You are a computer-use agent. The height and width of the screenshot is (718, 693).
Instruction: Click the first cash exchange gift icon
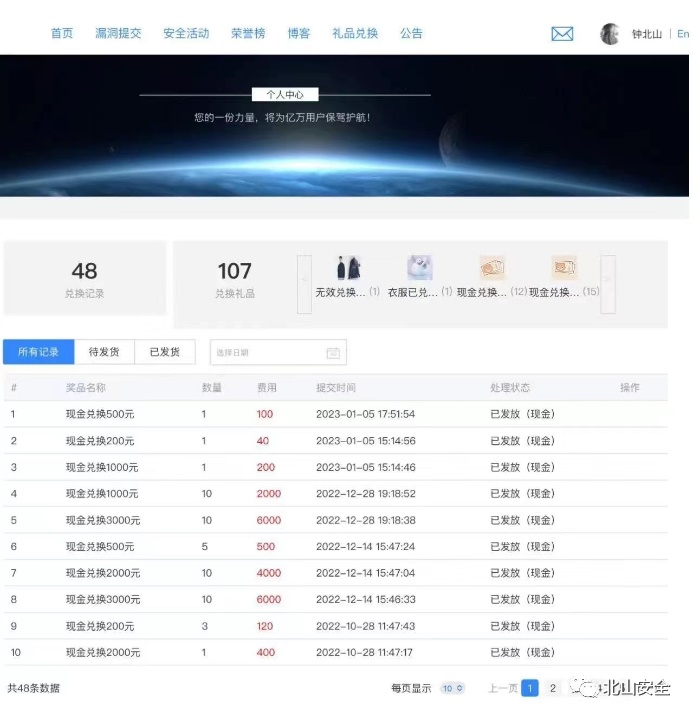[x=492, y=268]
